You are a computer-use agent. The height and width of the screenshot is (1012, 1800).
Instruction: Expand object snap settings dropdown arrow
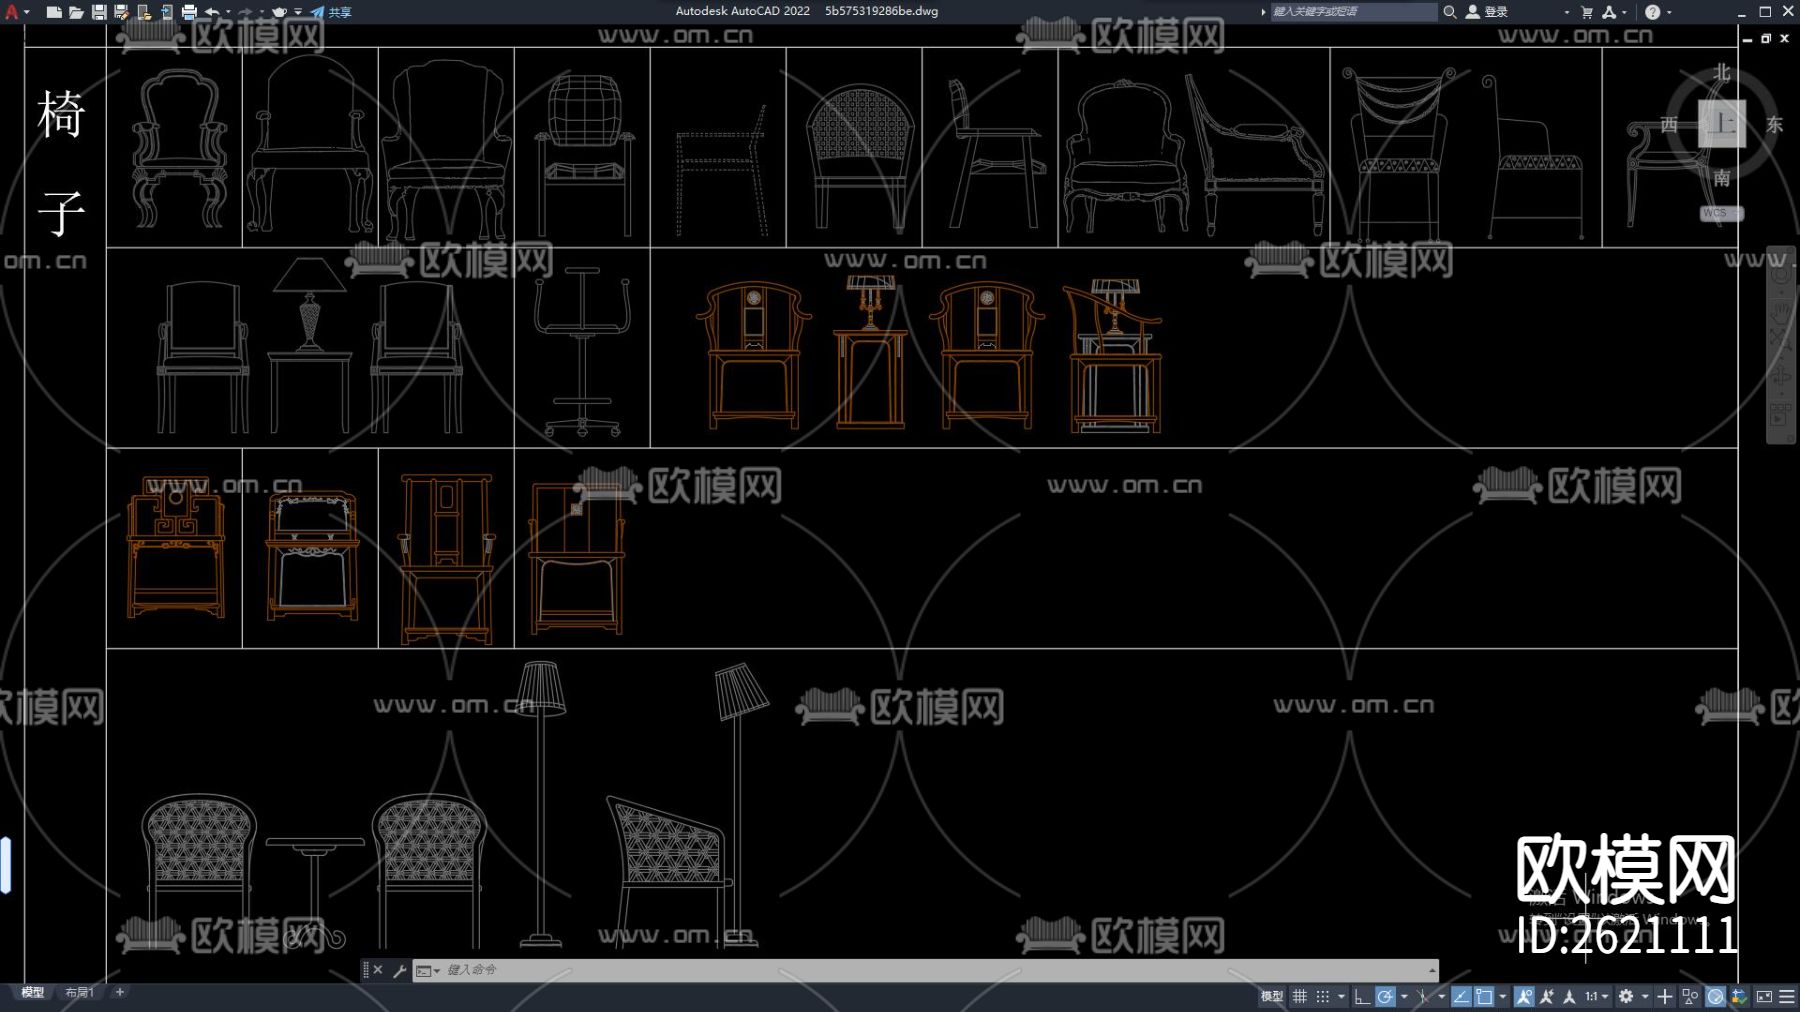click(1502, 996)
